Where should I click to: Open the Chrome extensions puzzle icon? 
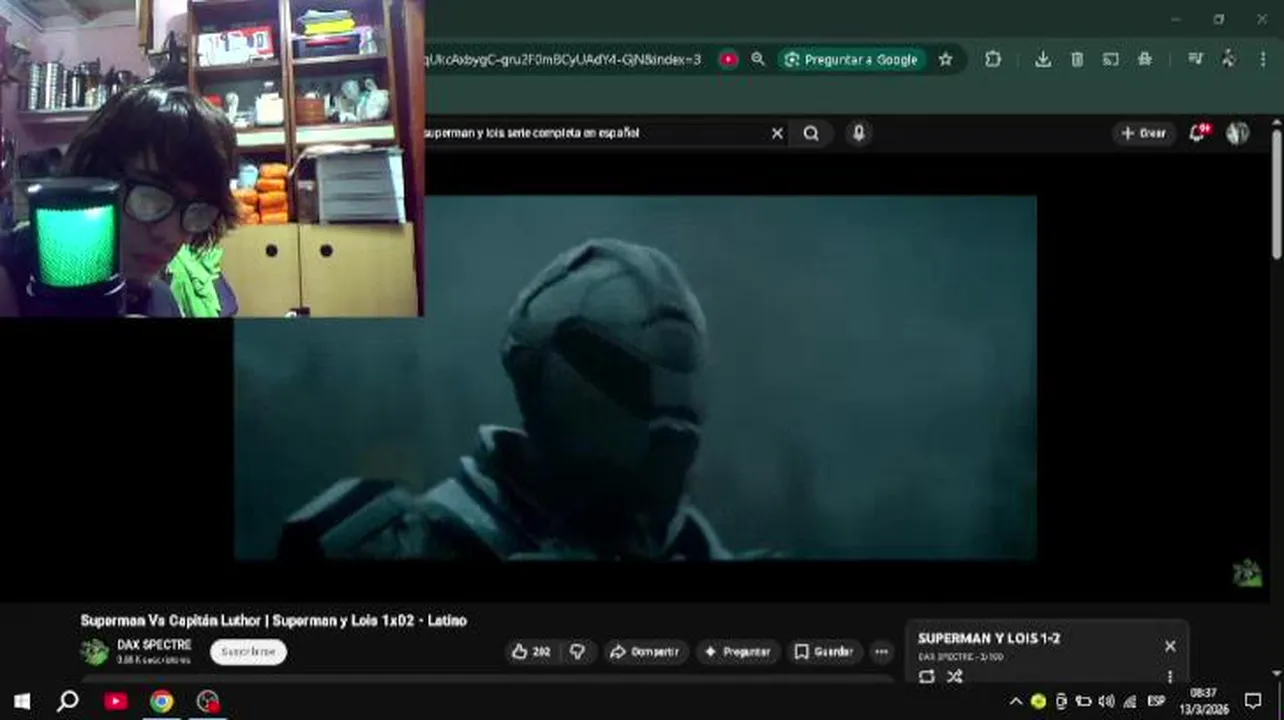(993, 60)
